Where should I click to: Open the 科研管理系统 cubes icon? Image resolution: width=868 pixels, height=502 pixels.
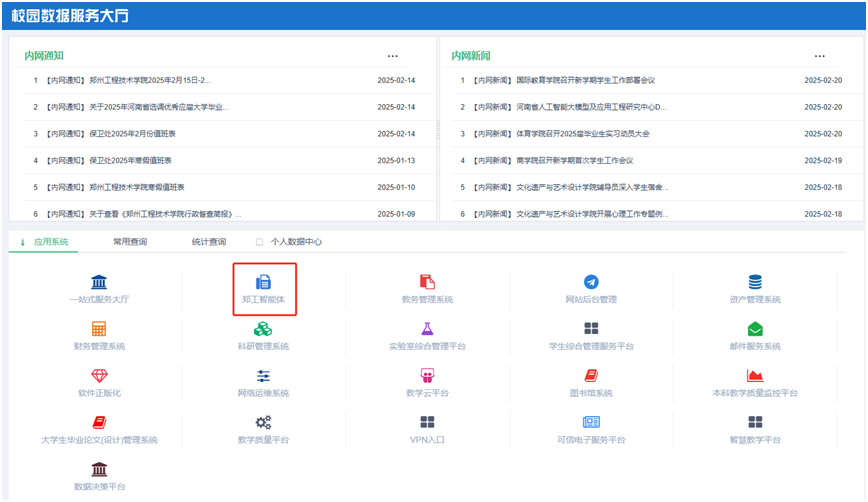pyautogui.click(x=263, y=329)
